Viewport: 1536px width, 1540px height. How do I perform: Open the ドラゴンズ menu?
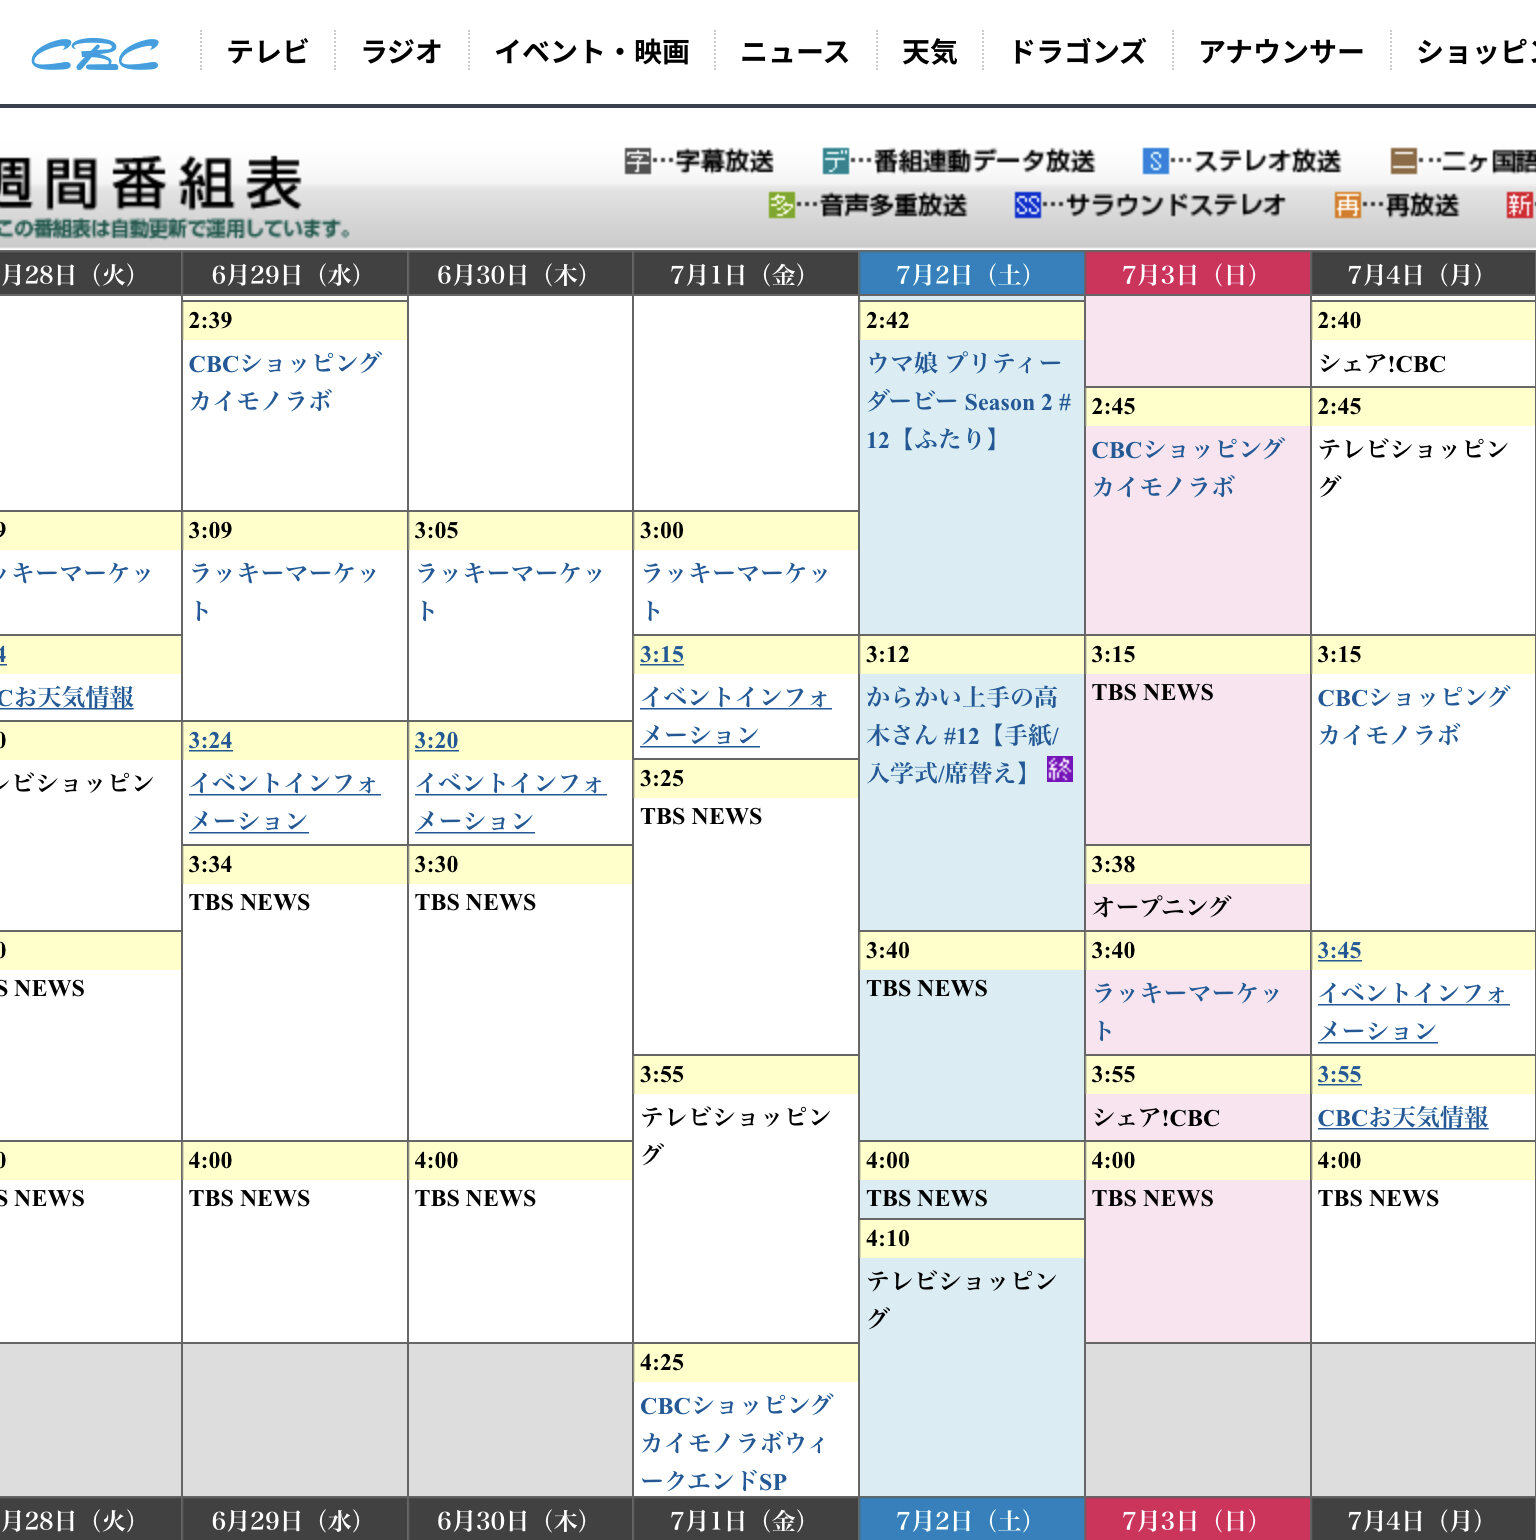pyautogui.click(x=1078, y=52)
